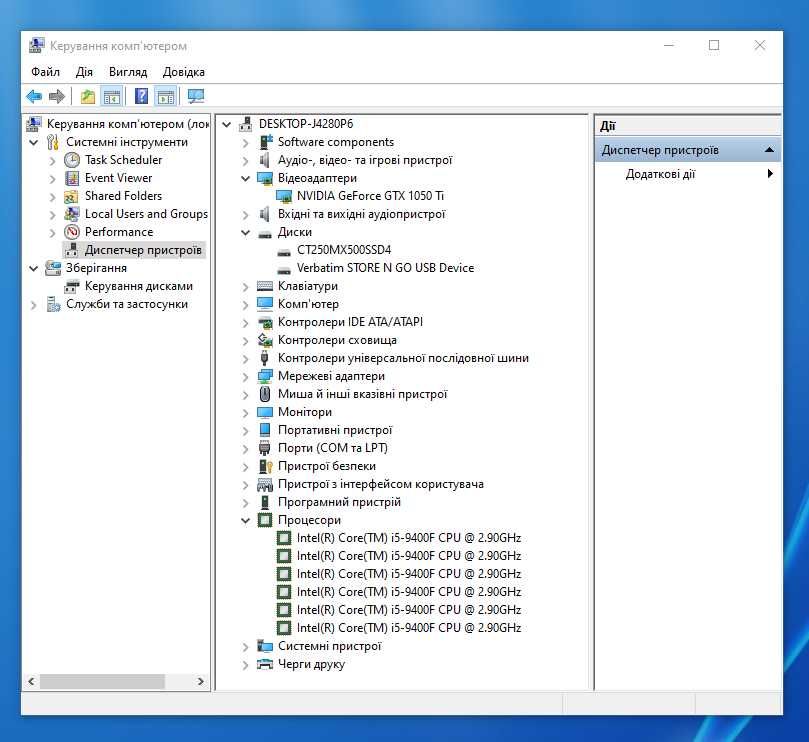
Task: Click the Verbatim STORE N GO drive icon
Action: (x=284, y=269)
